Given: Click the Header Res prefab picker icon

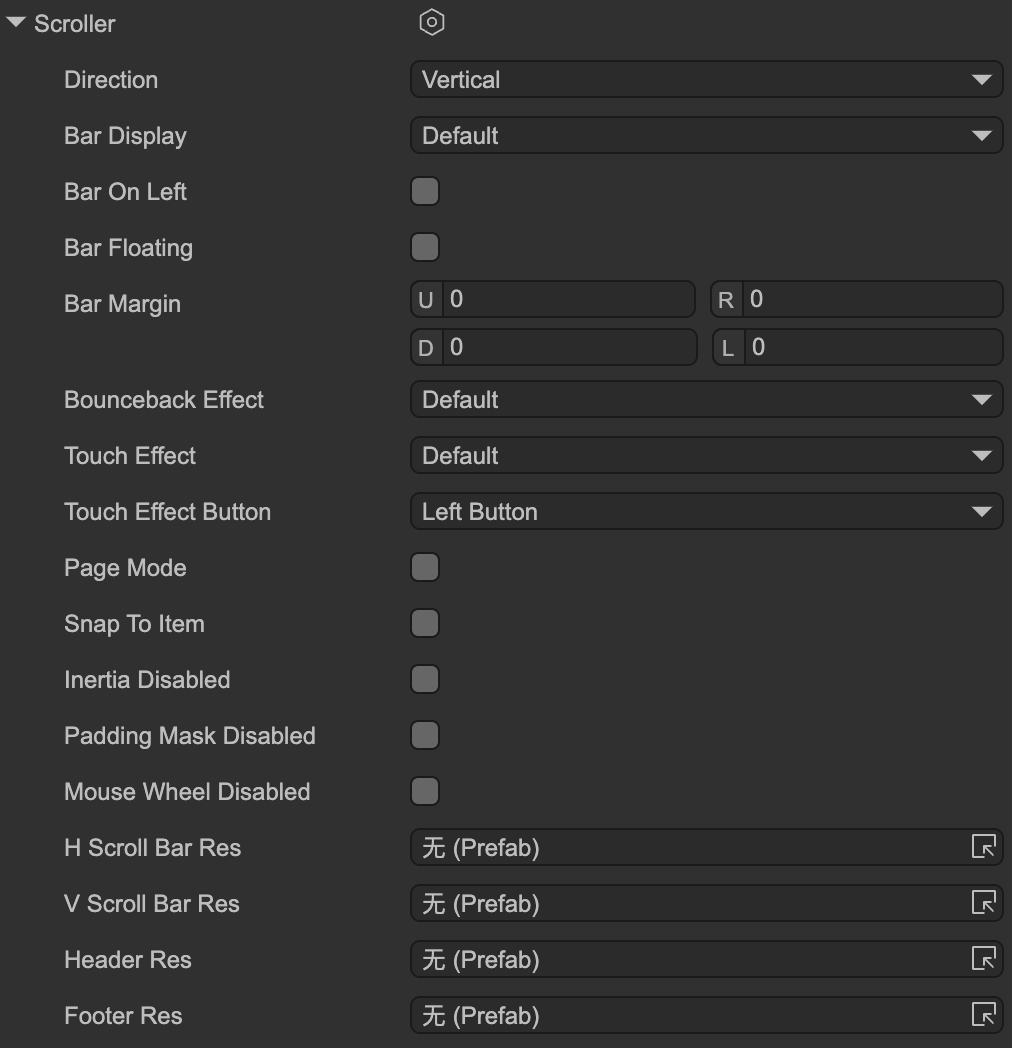Looking at the screenshot, I should click(983, 960).
